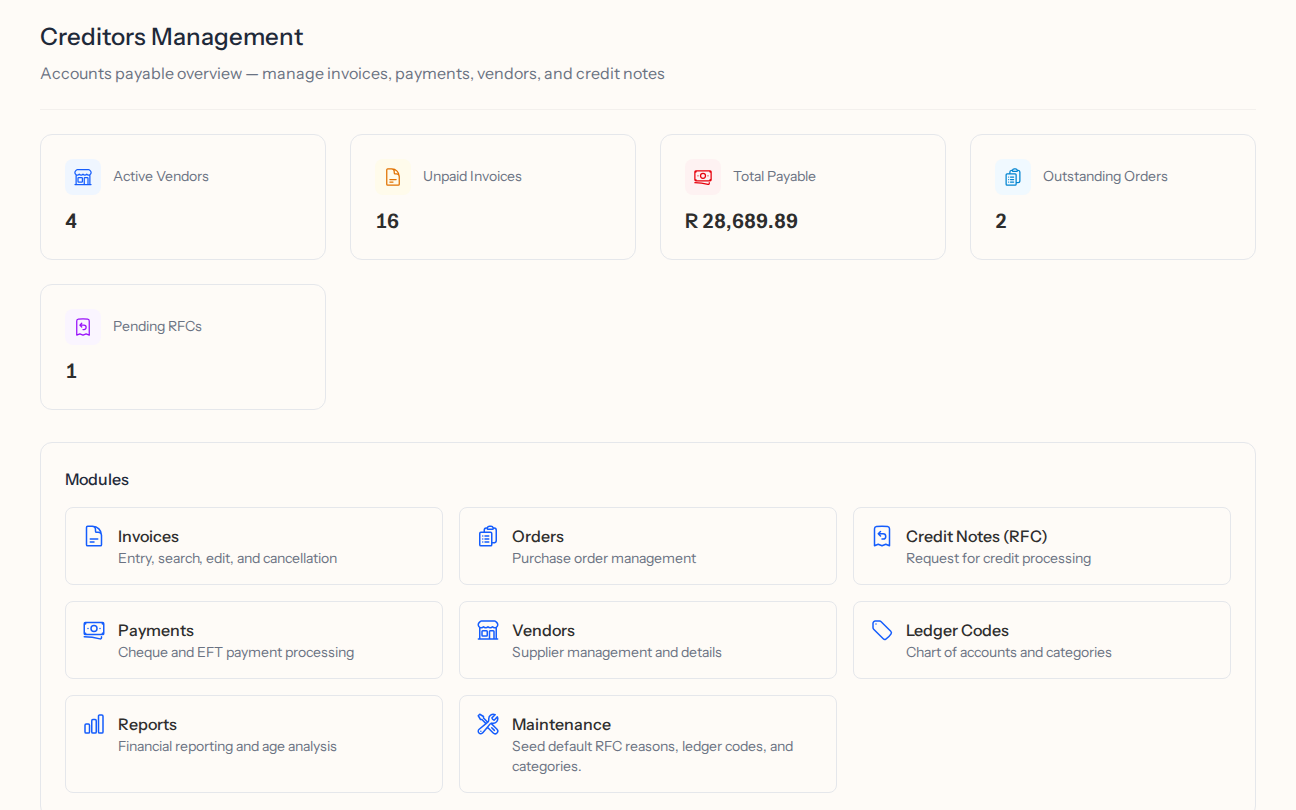Click the Unpaid Invoices count 16
The image size is (1296, 810).
[387, 221]
